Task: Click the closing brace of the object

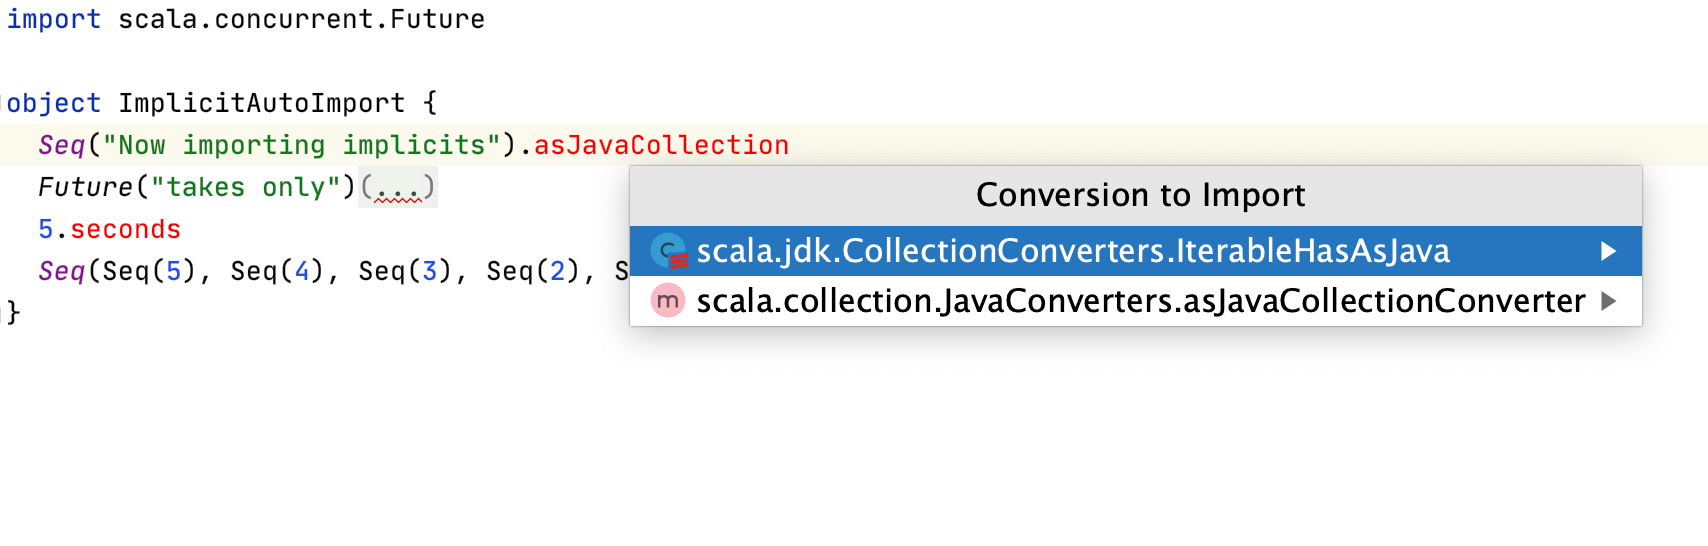Action: (13, 313)
